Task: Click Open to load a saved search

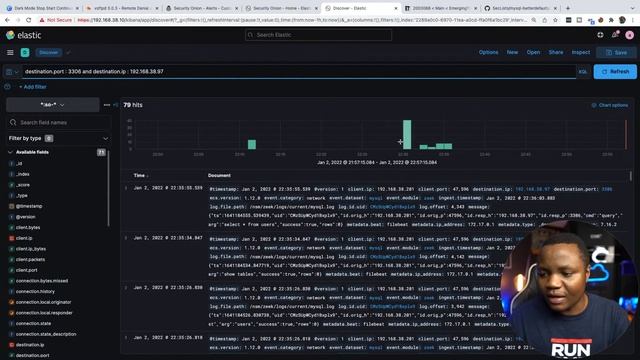Action: coord(533,52)
